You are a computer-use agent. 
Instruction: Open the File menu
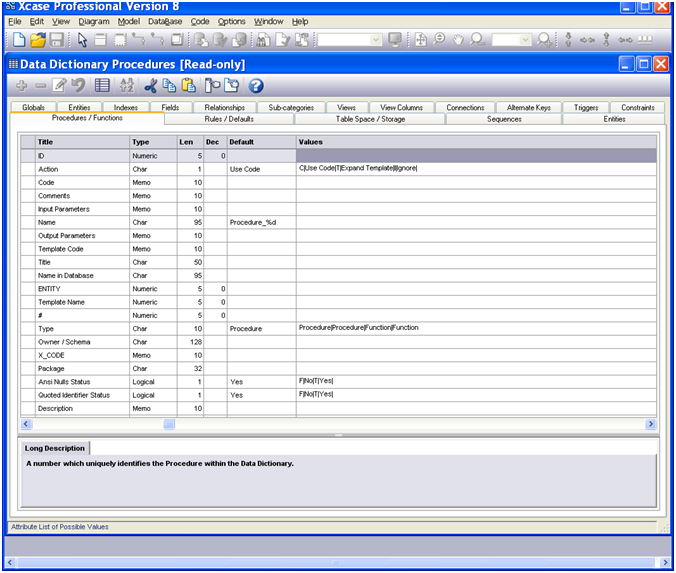(15, 22)
